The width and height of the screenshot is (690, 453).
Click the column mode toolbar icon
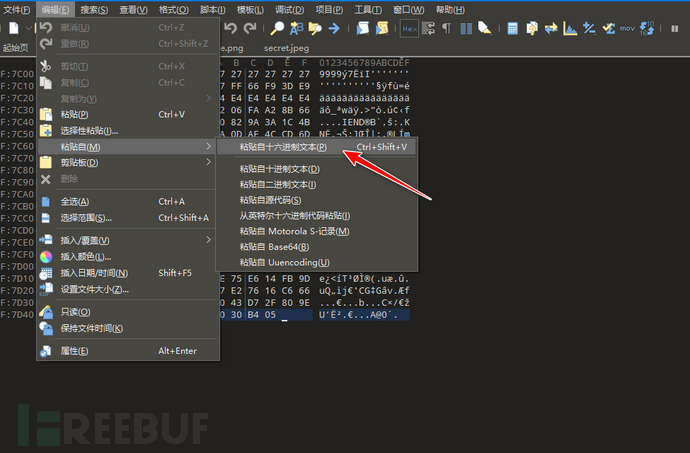pyautogui.click(x=466, y=29)
